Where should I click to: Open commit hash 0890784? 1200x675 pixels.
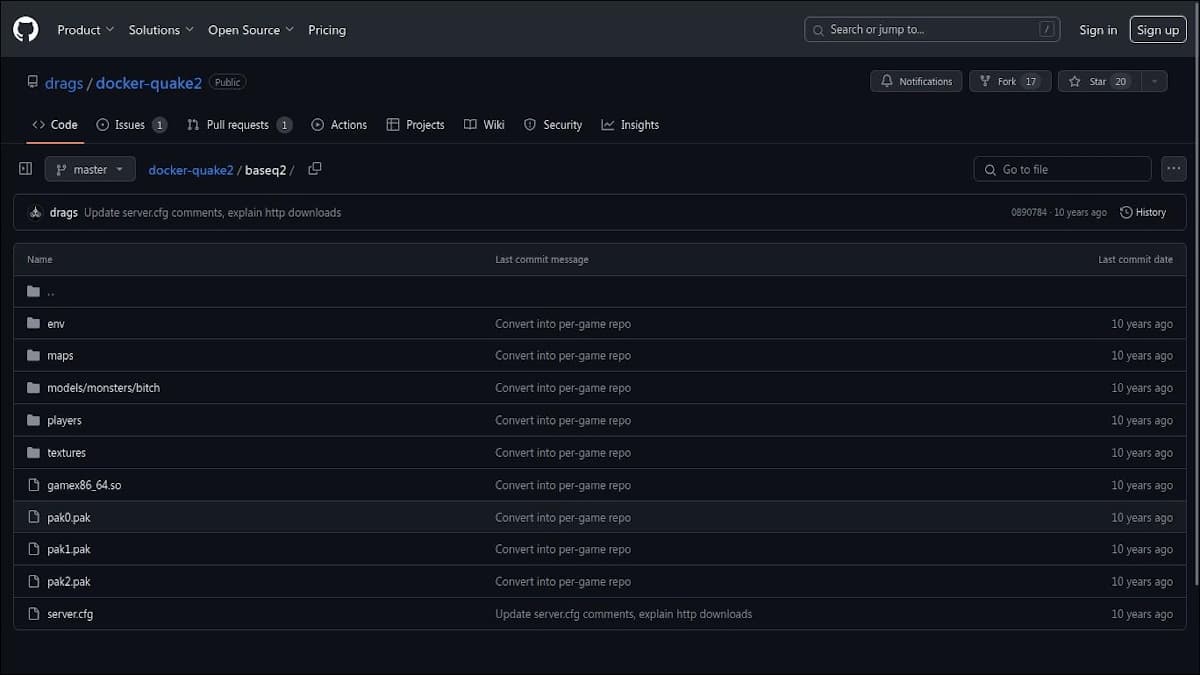coord(1029,212)
